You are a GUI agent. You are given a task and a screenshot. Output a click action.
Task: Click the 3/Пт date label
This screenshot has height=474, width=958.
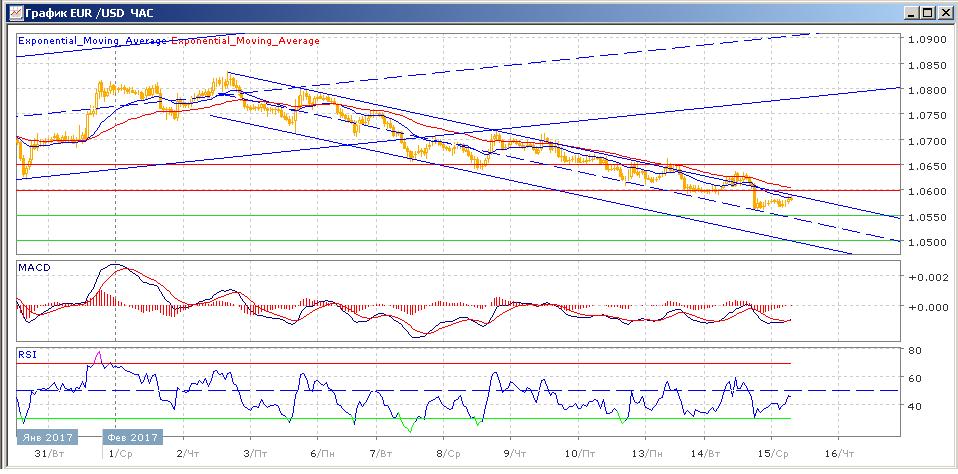point(254,454)
